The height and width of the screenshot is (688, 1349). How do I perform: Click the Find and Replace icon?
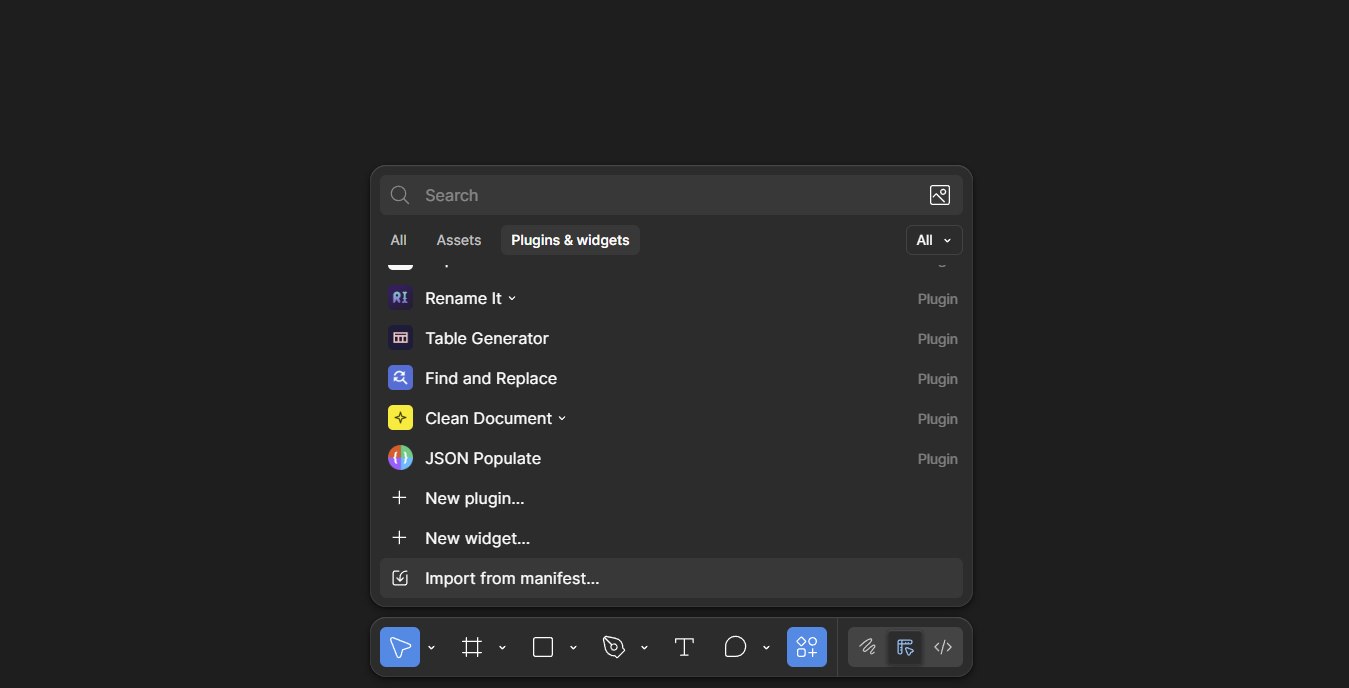coord(400,378)
